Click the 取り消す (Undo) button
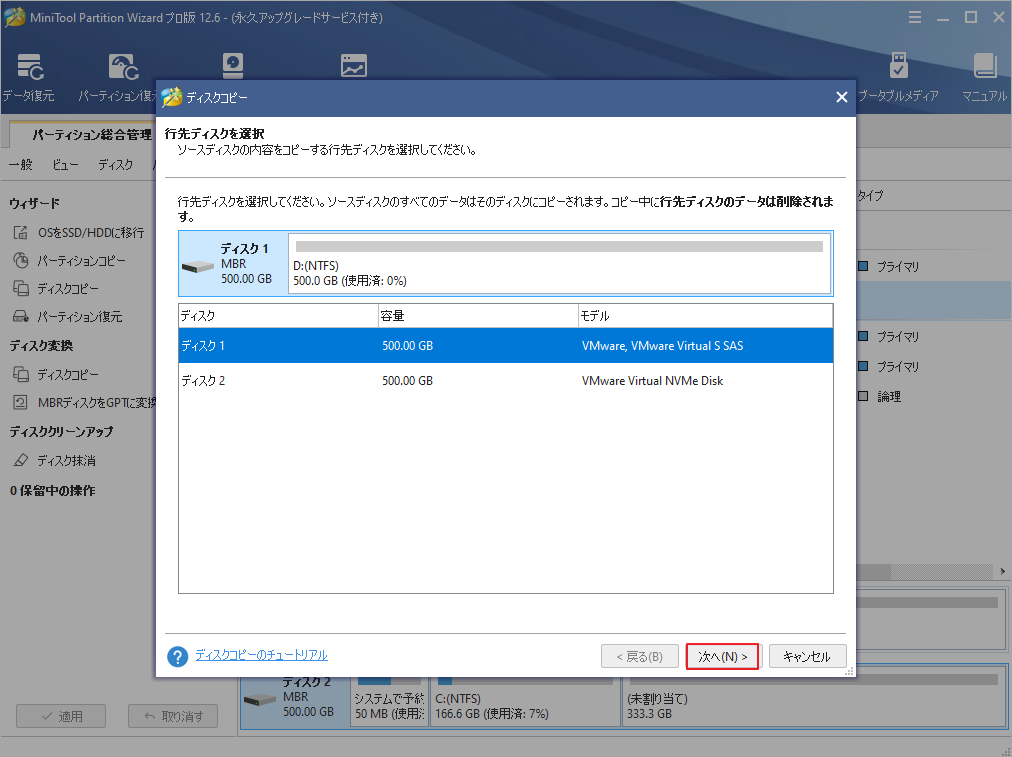 172,715
